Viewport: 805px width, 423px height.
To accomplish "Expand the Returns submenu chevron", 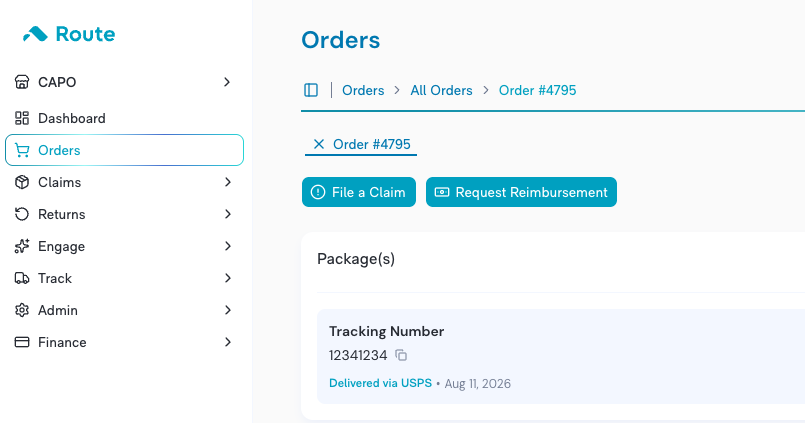I will (228, 214).
